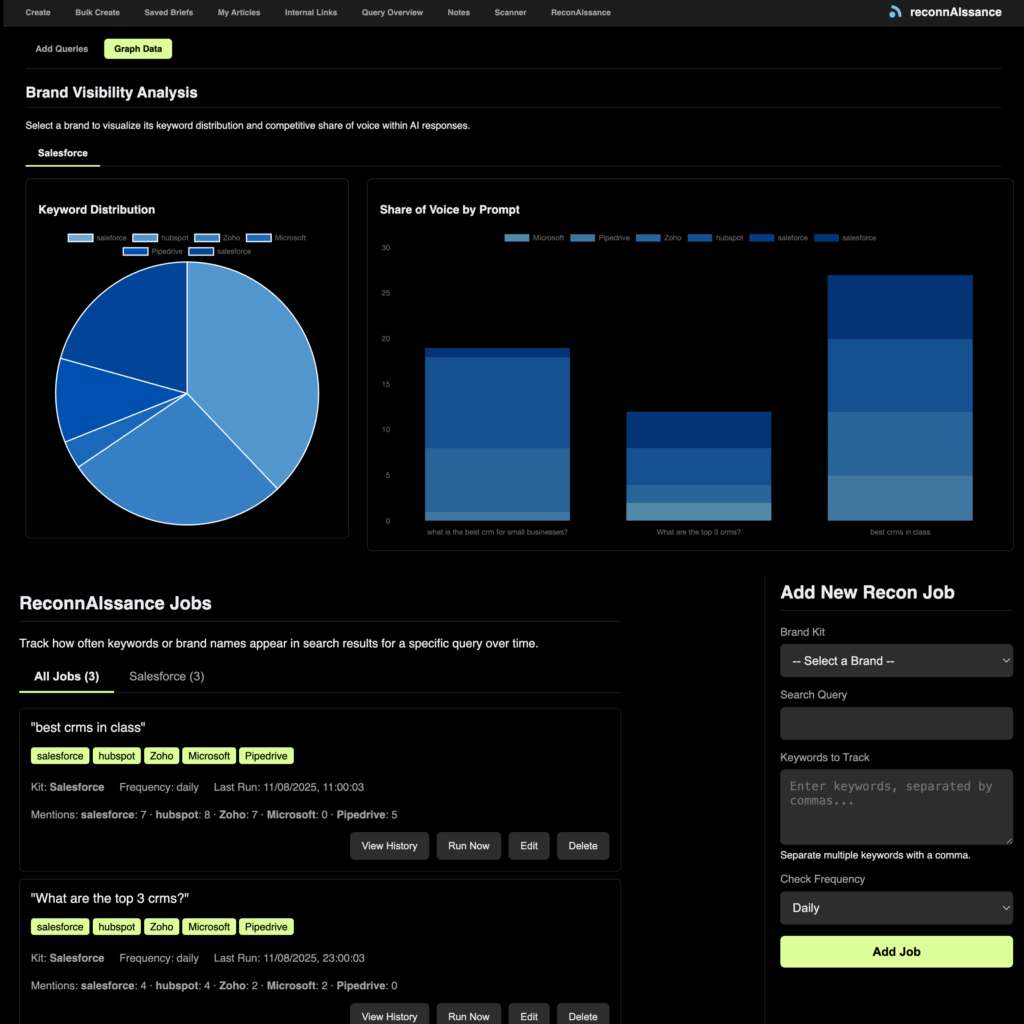Click the Keywords to Track text area

[896, 807]
